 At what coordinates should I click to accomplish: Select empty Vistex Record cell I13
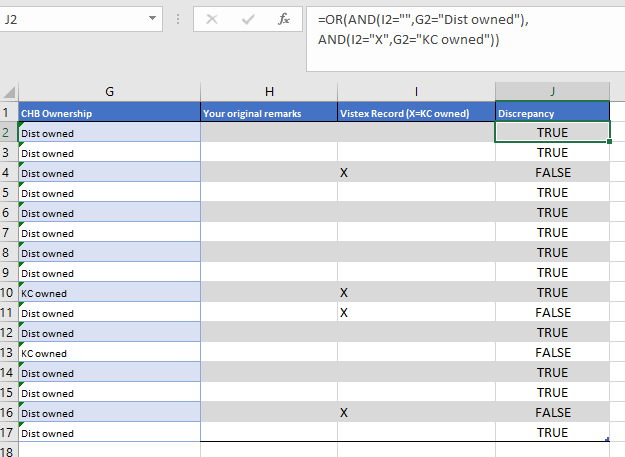tap(416, 353)
